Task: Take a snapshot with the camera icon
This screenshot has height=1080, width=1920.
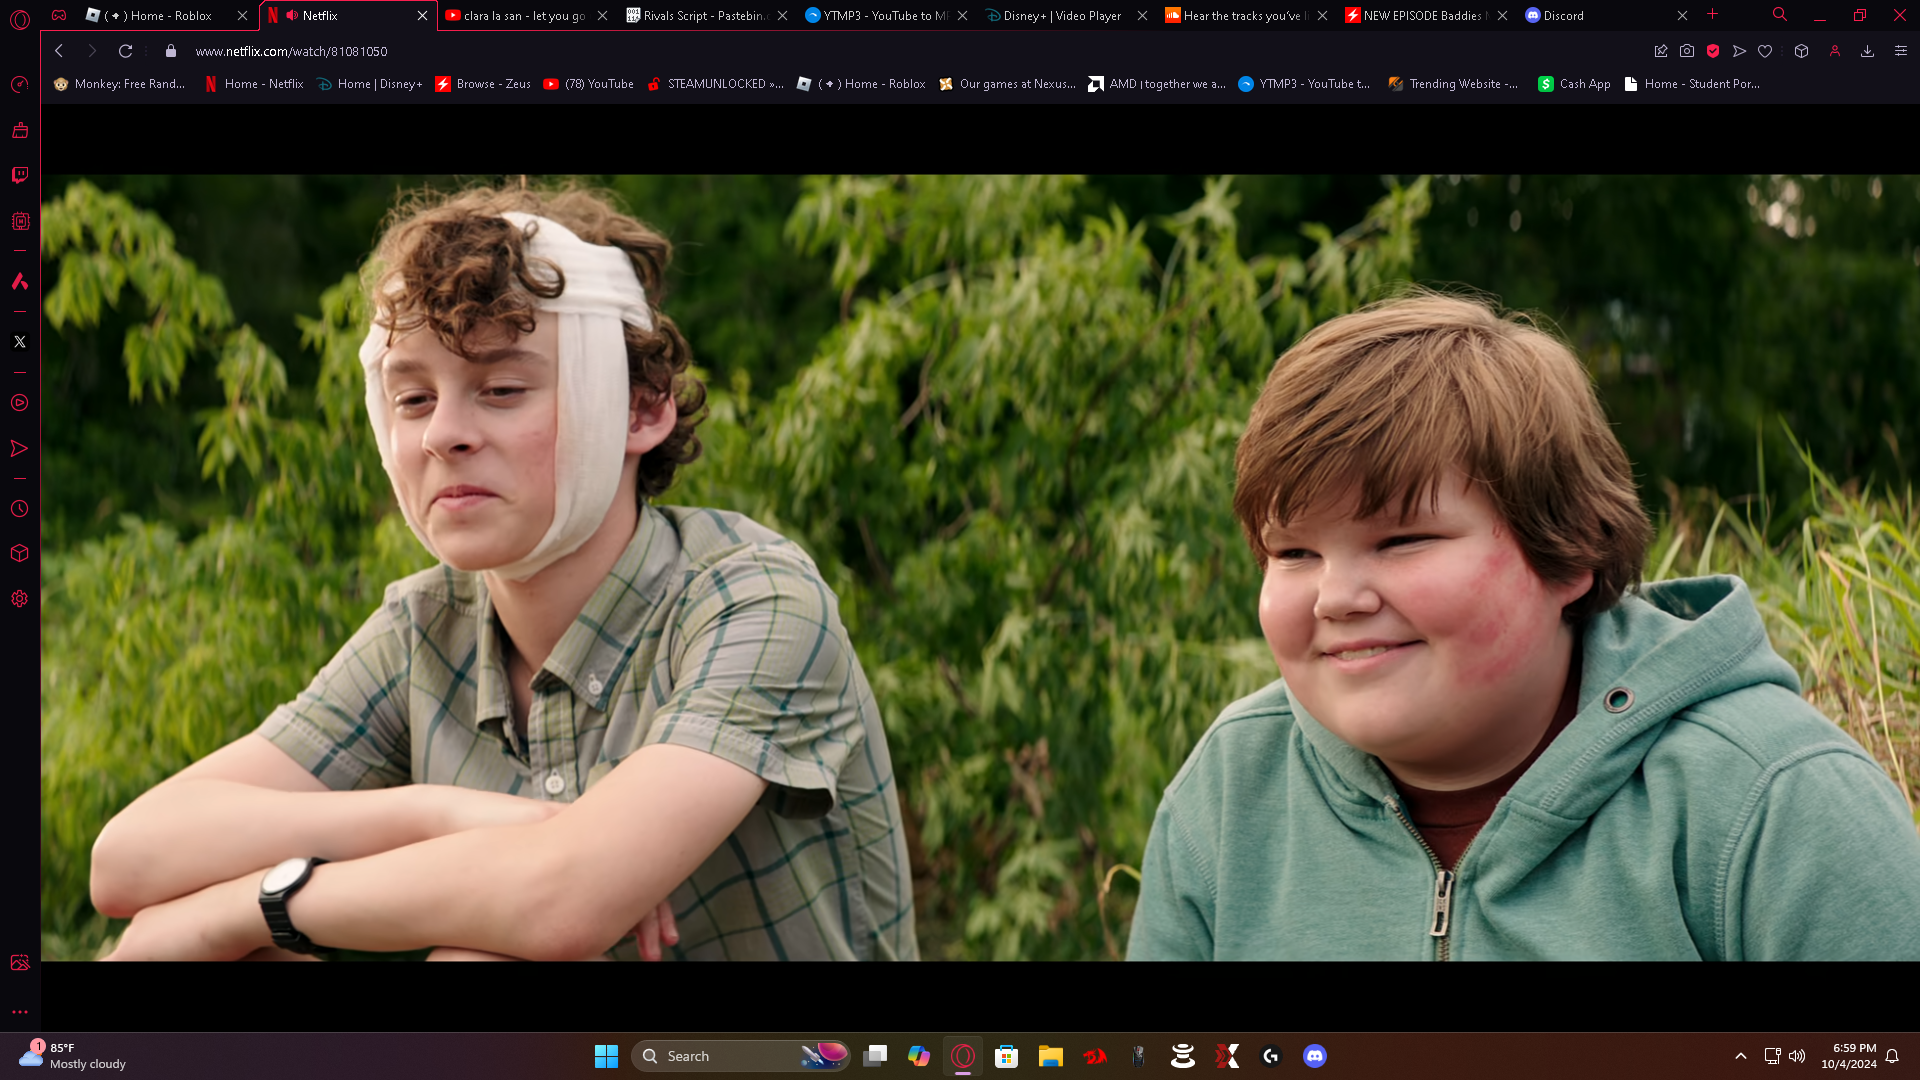Action: (1687, 51)
